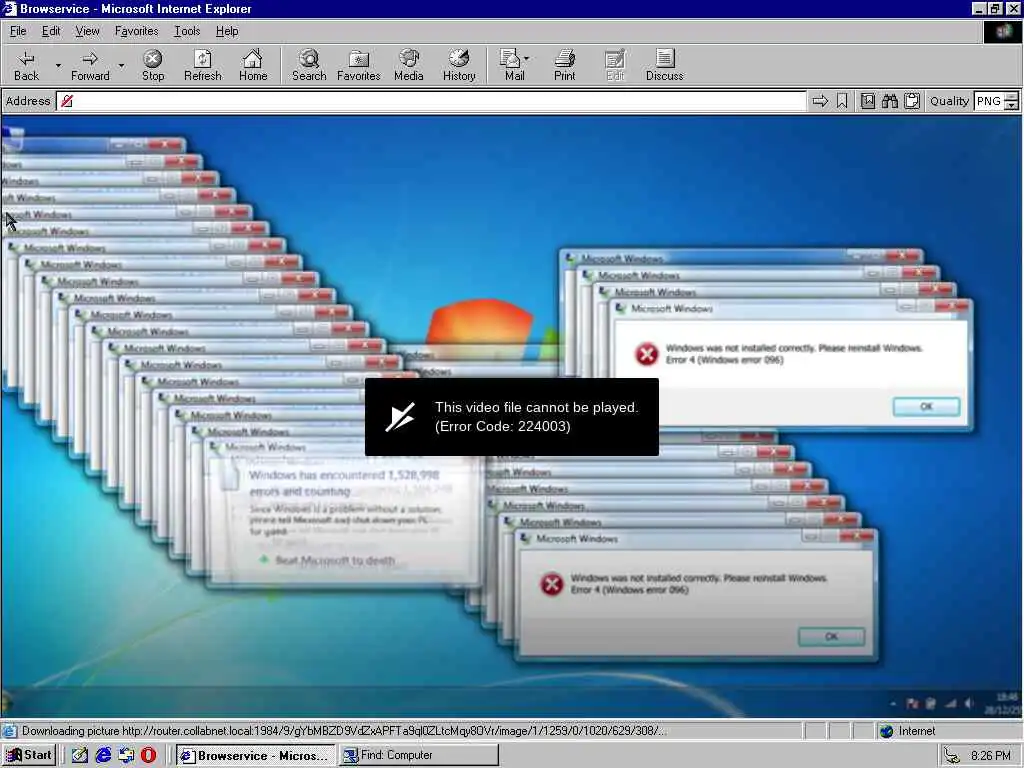The image size is (1024, 768).
Task: Open the Start menu
Action: click(29, 755)
